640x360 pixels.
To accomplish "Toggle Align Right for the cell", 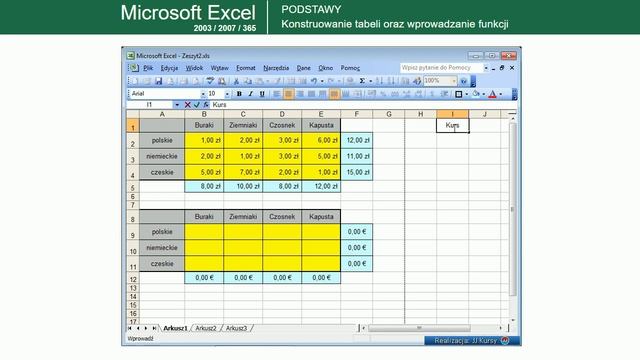I will coord(300,94).
